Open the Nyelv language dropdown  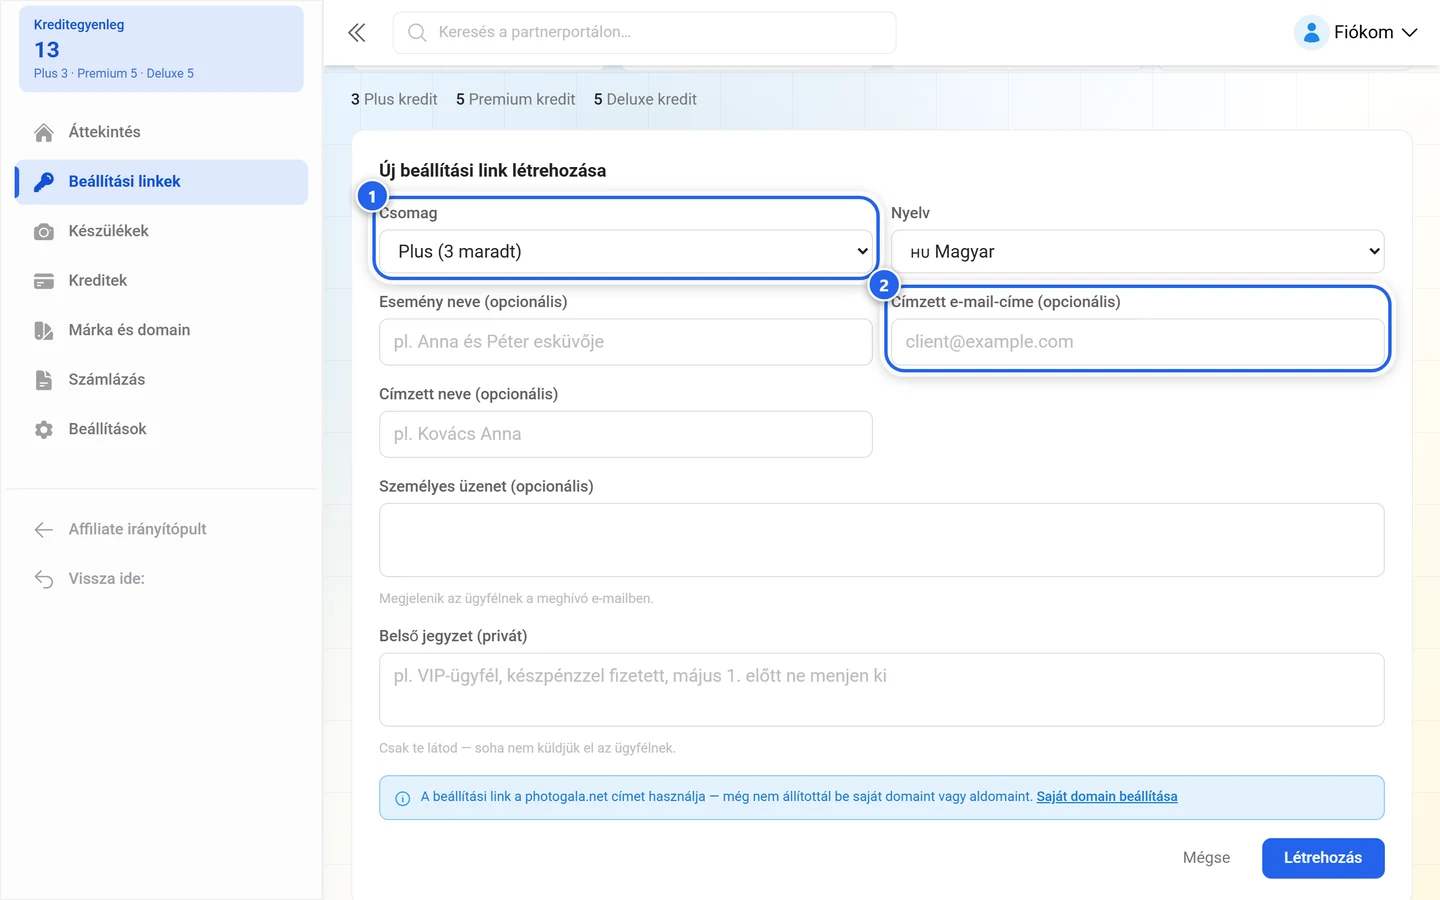[1138, 252]
